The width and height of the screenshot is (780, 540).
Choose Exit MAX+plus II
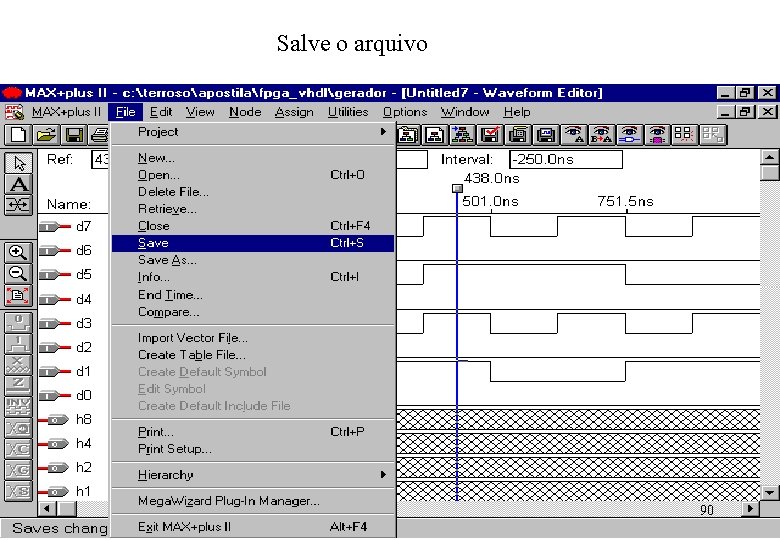pos(253,527)
